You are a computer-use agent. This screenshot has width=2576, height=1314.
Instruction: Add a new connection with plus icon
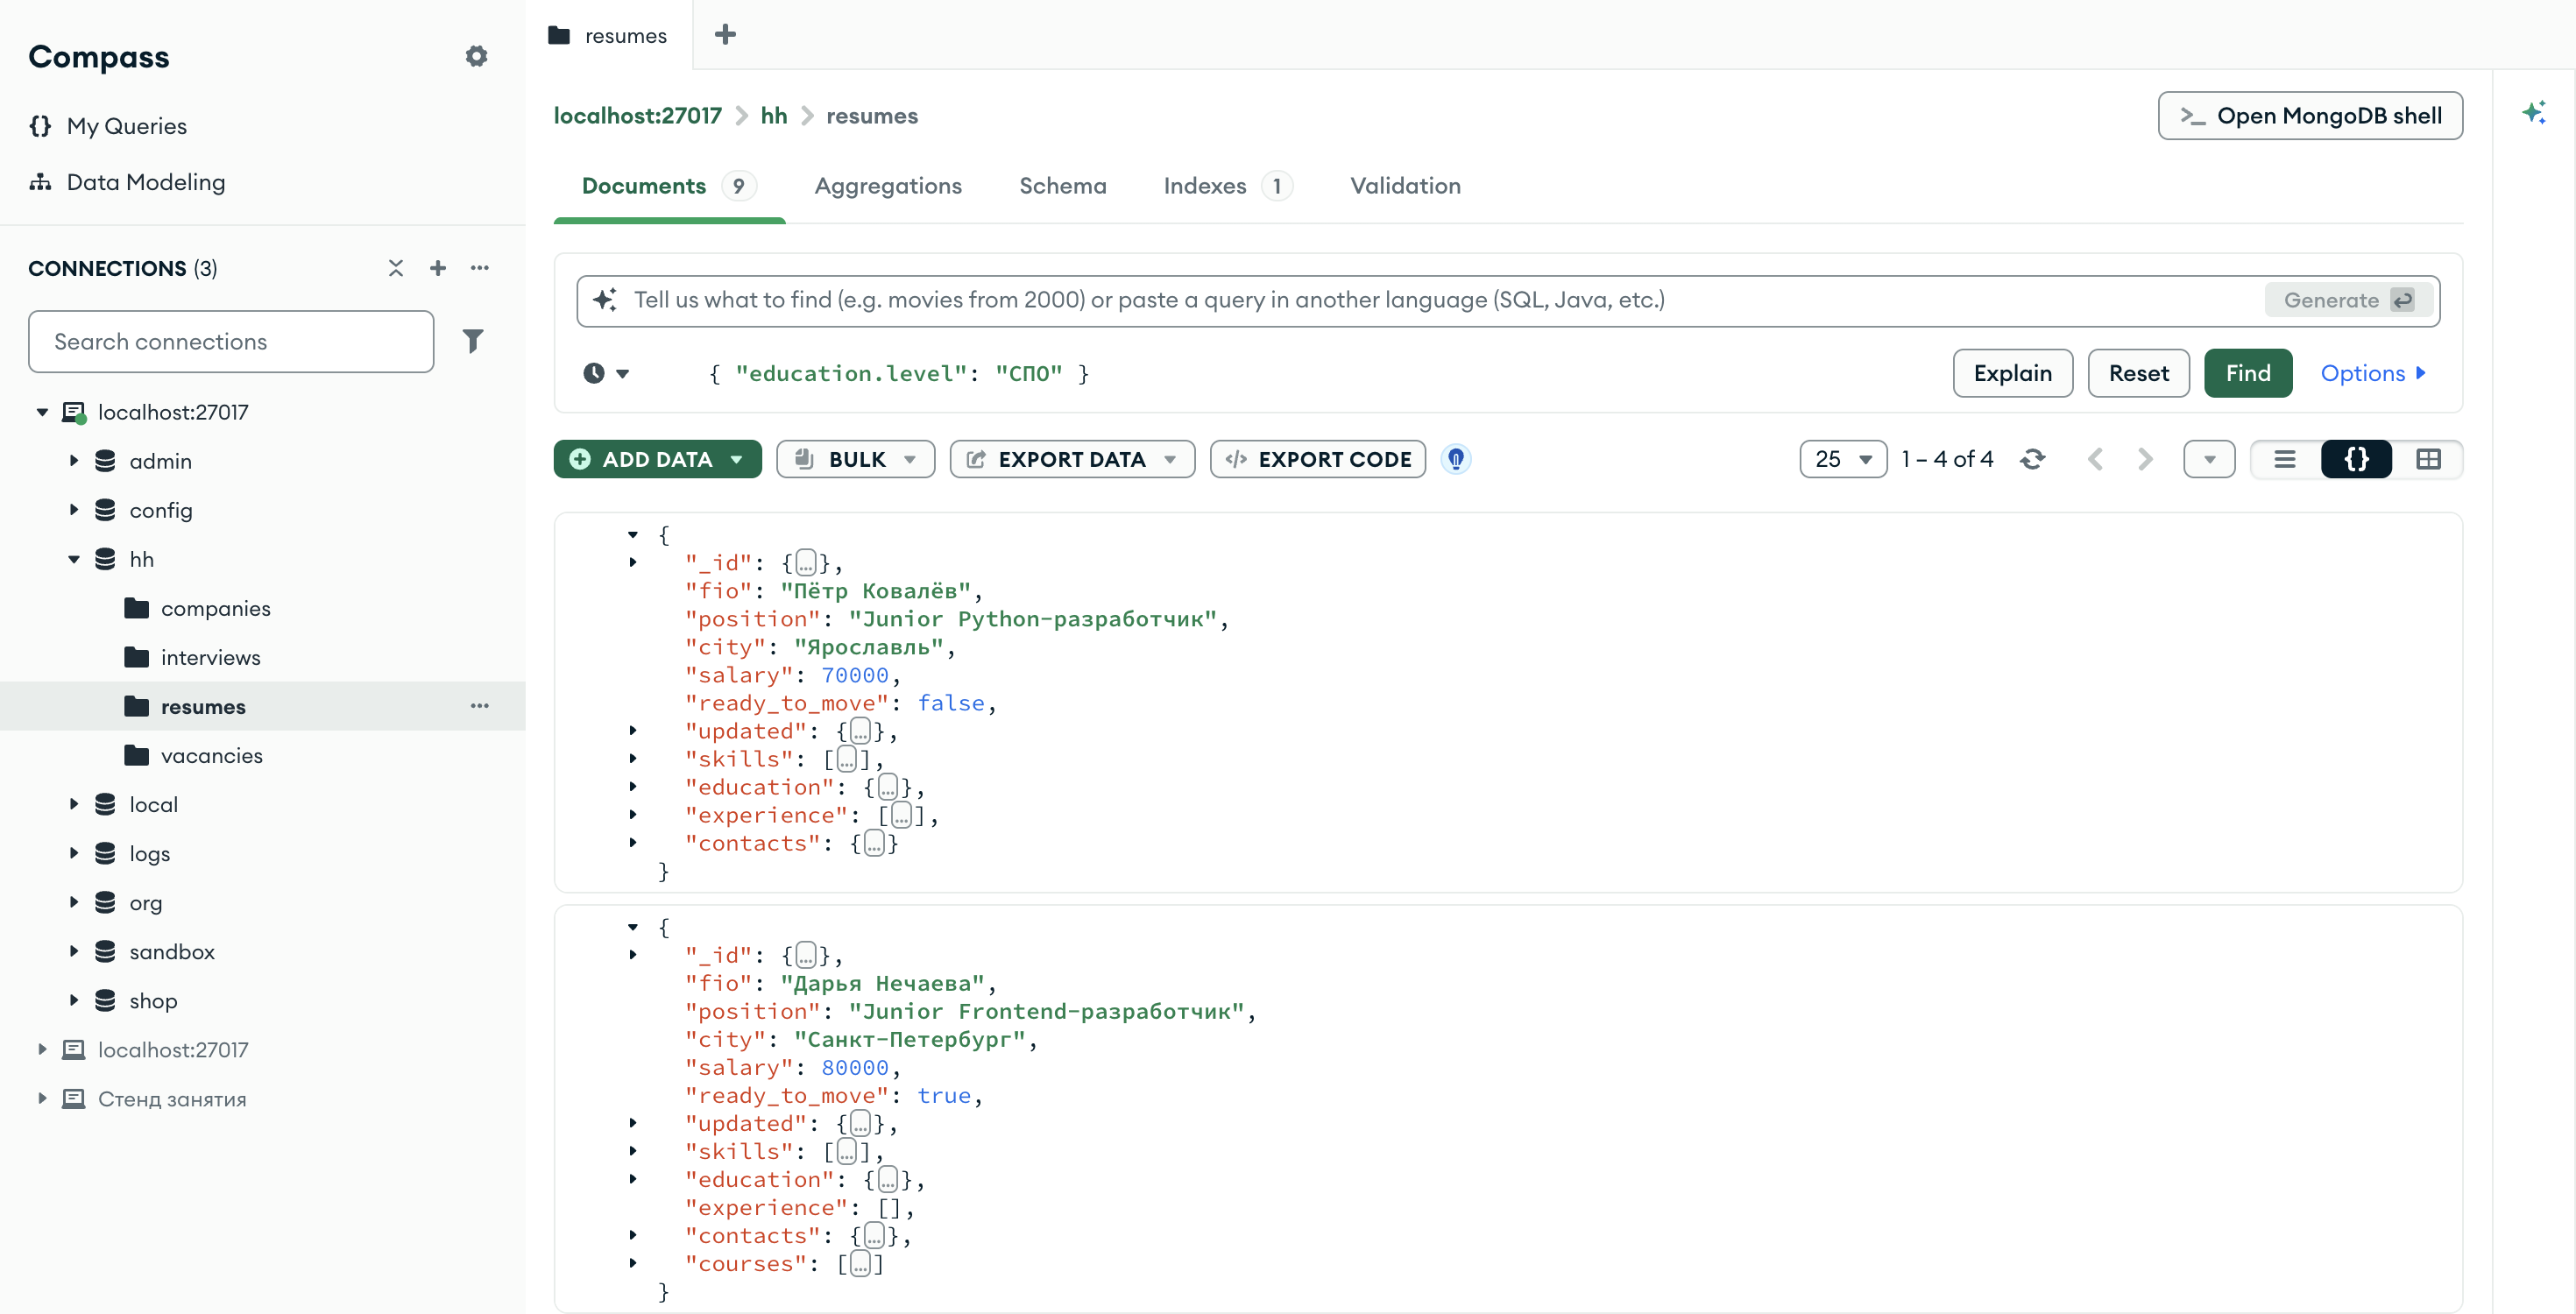[437, 267]
